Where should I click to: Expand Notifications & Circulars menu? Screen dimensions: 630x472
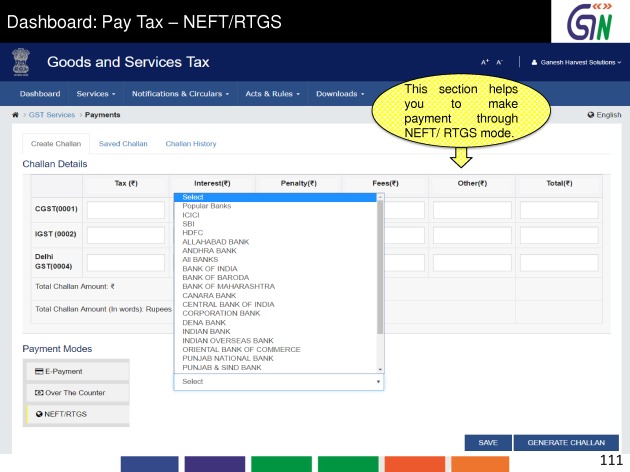(180, 94)
